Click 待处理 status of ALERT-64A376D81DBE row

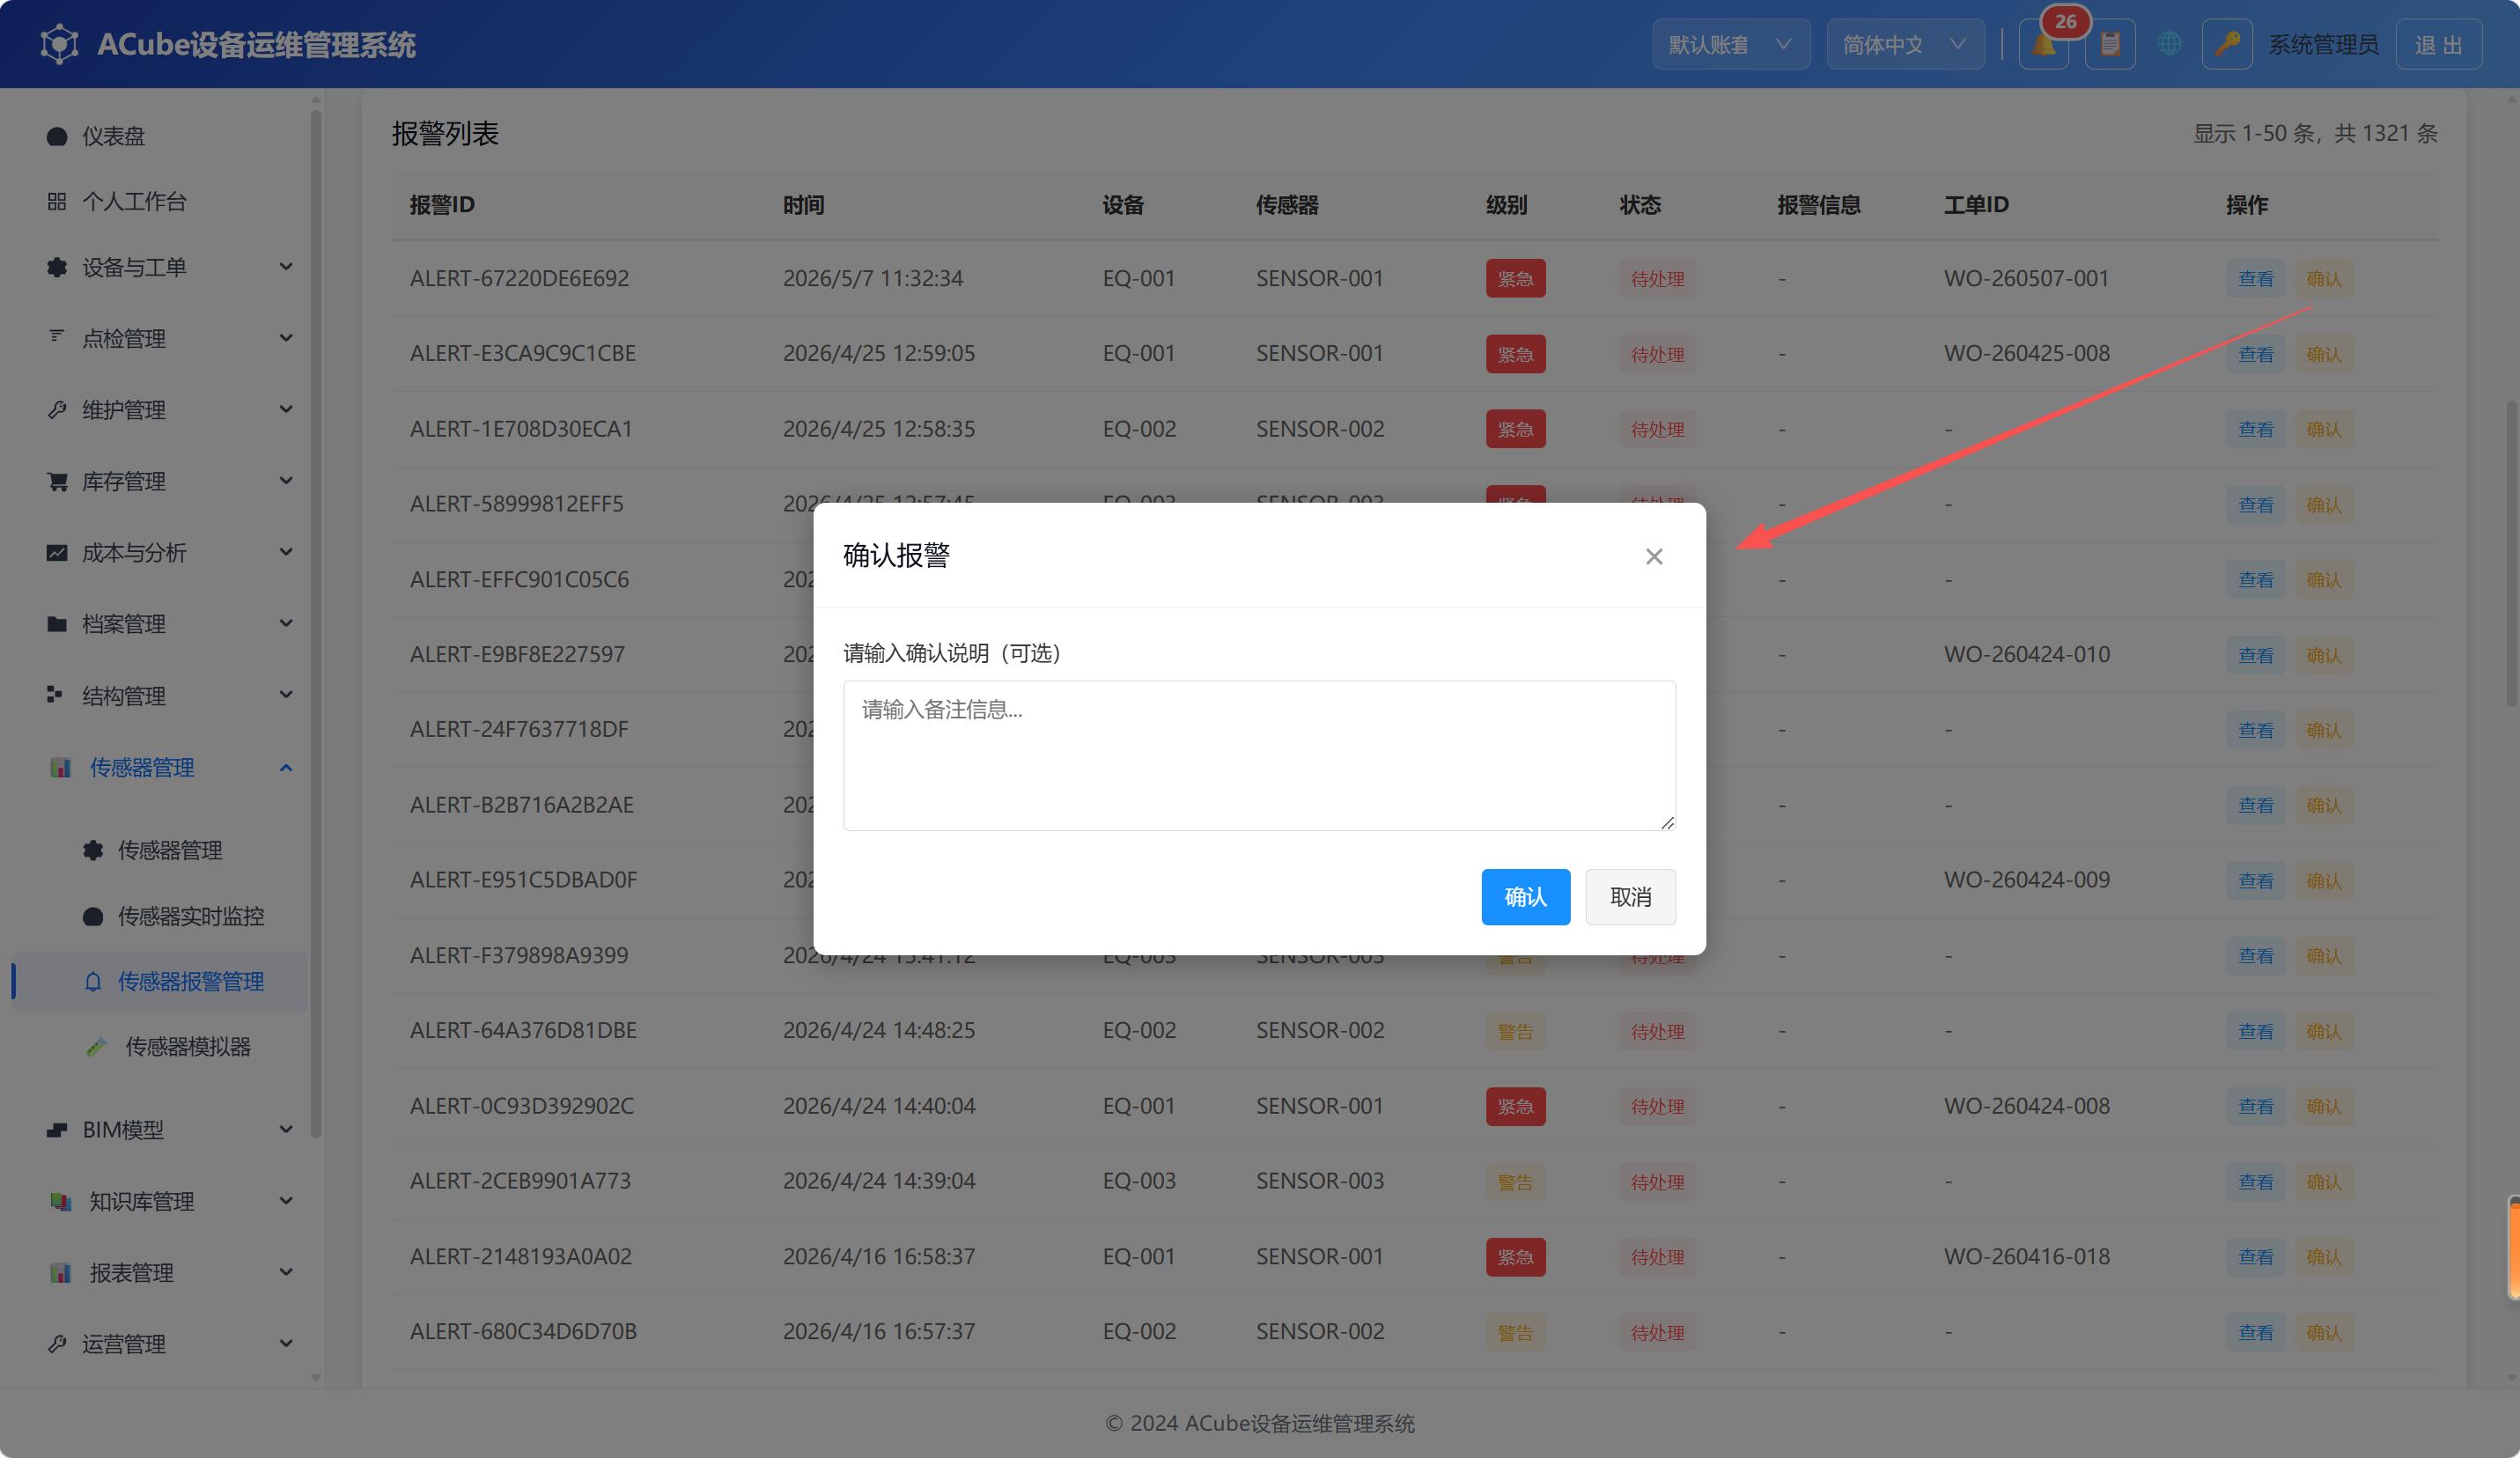1657,1031
